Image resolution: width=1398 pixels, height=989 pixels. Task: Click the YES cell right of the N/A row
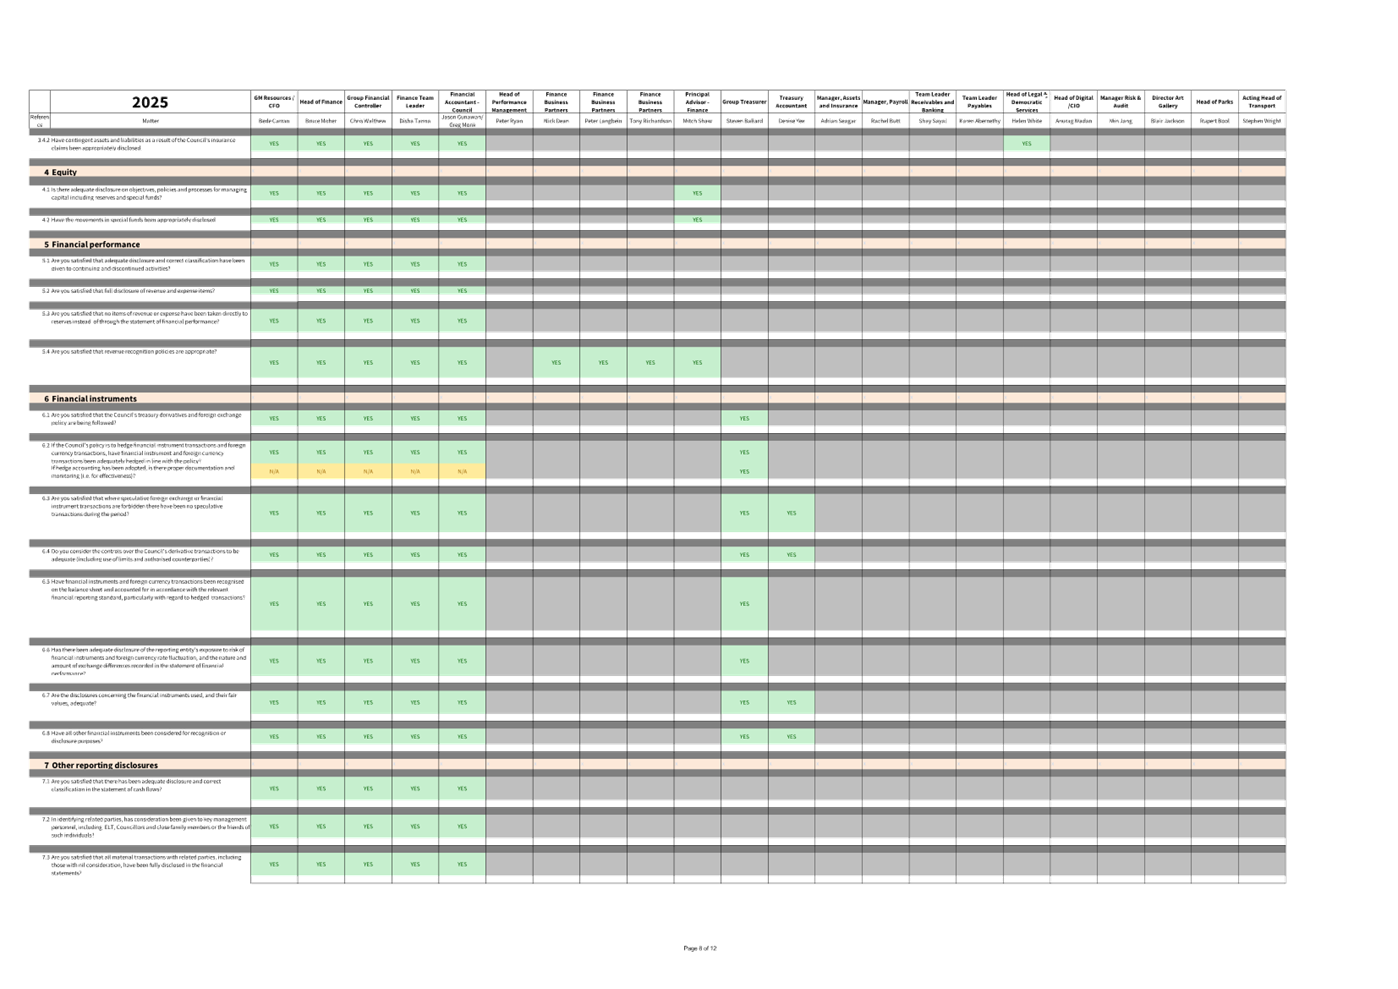(744, 471)
